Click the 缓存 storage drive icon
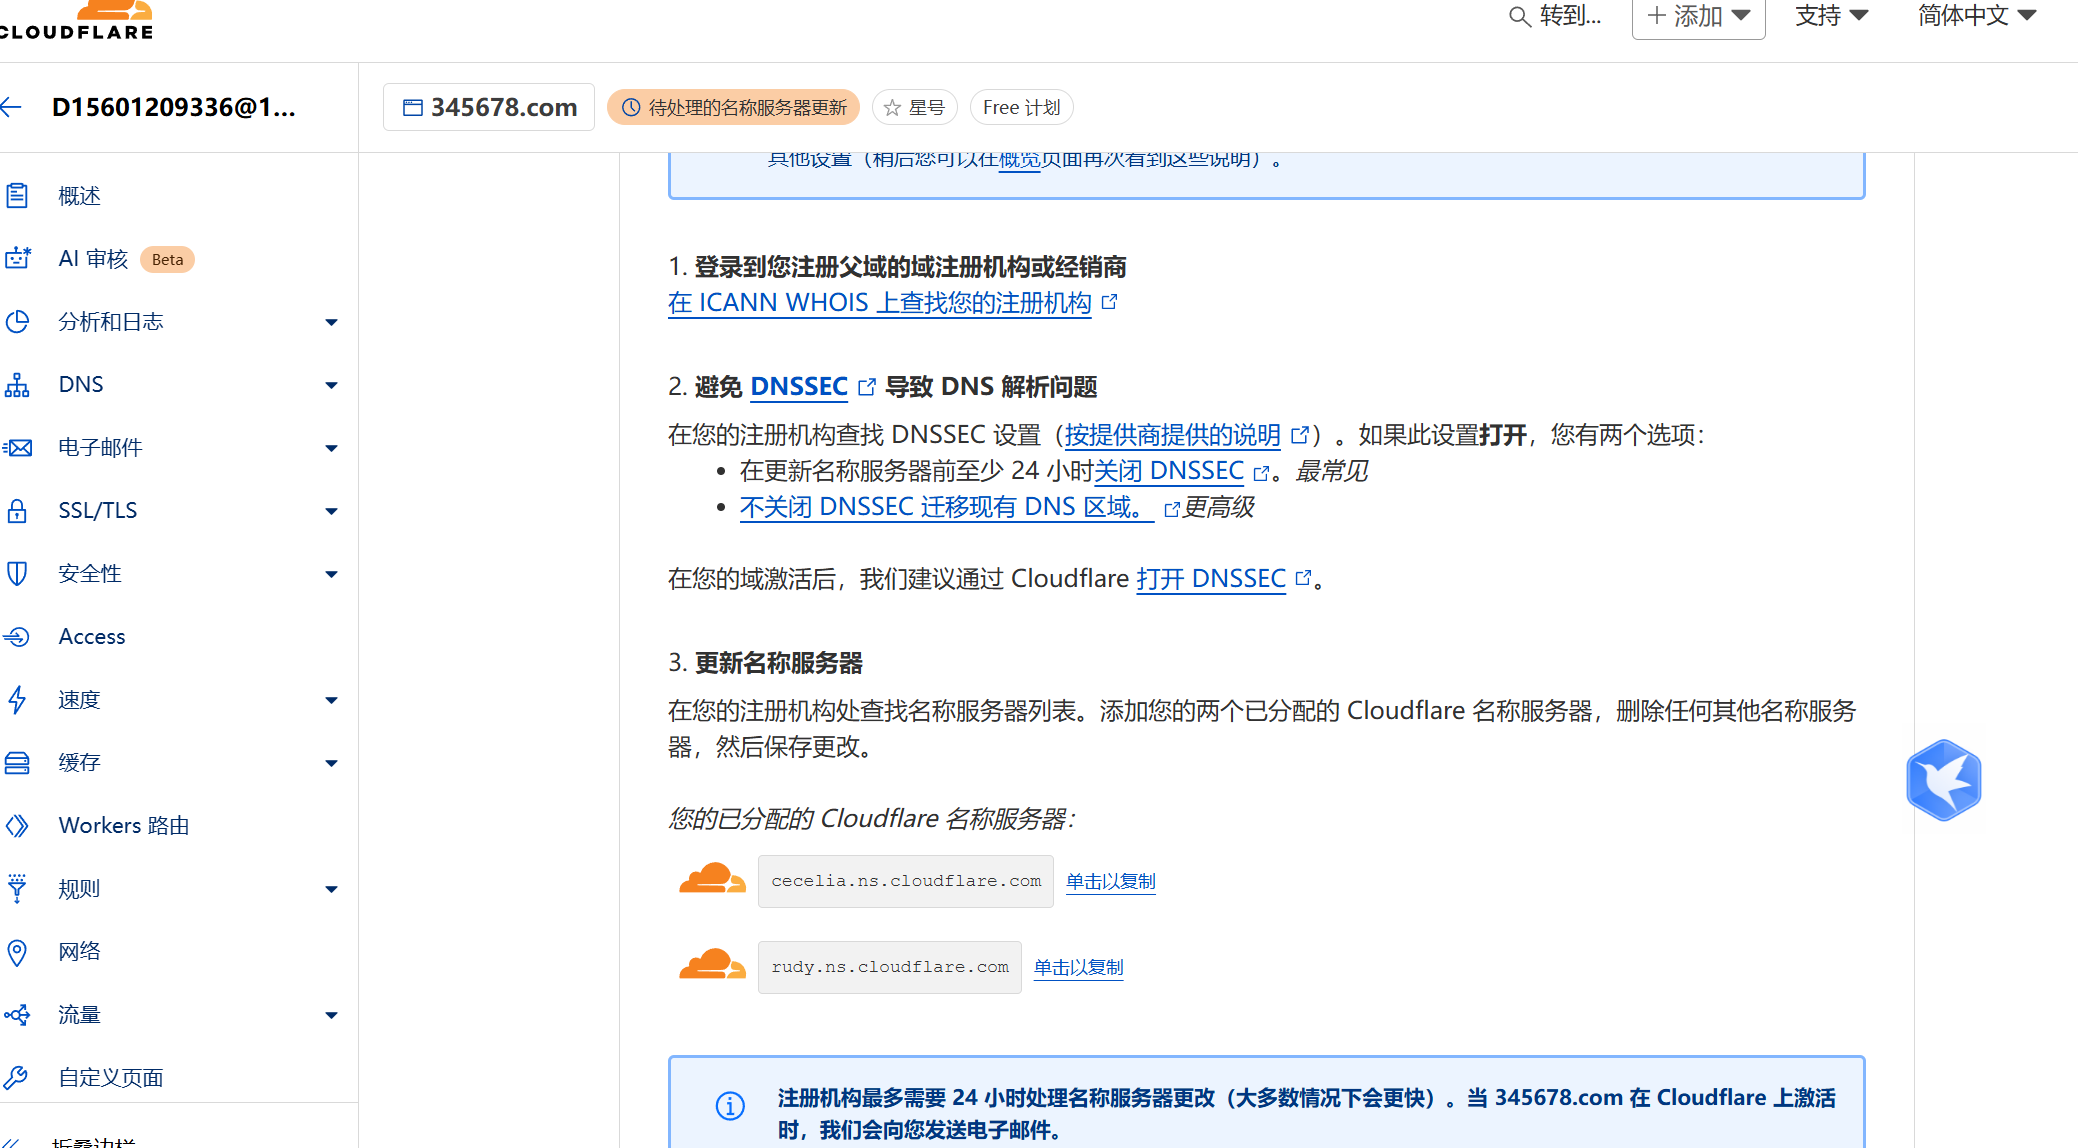Image resolution: width=2078 pixels, height=1148 pixels. pyautogui.click(x=17, y=763)
